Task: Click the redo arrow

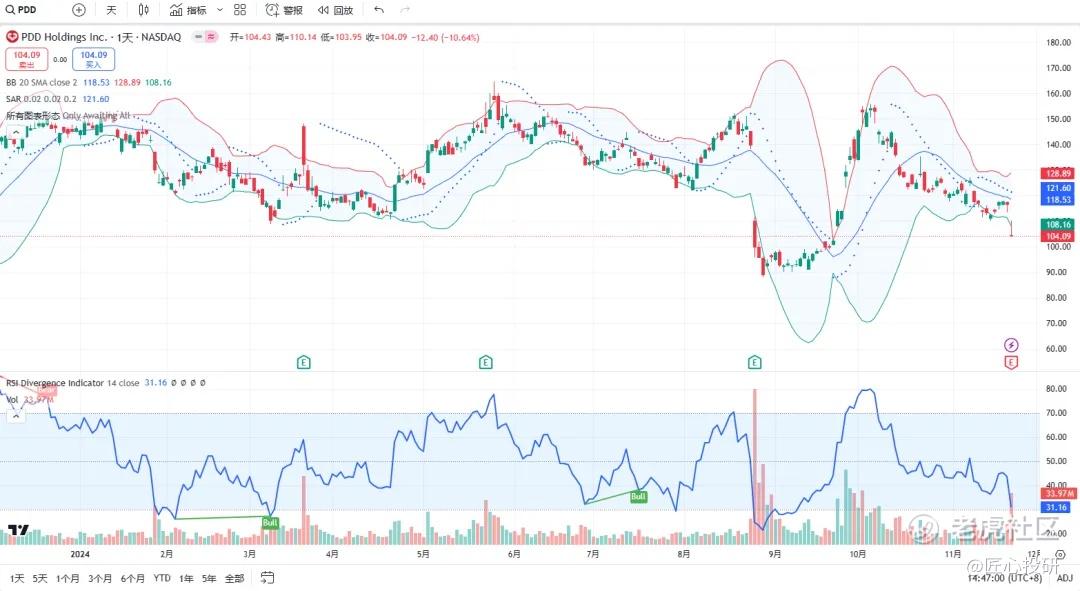Action: pos(405,10)
